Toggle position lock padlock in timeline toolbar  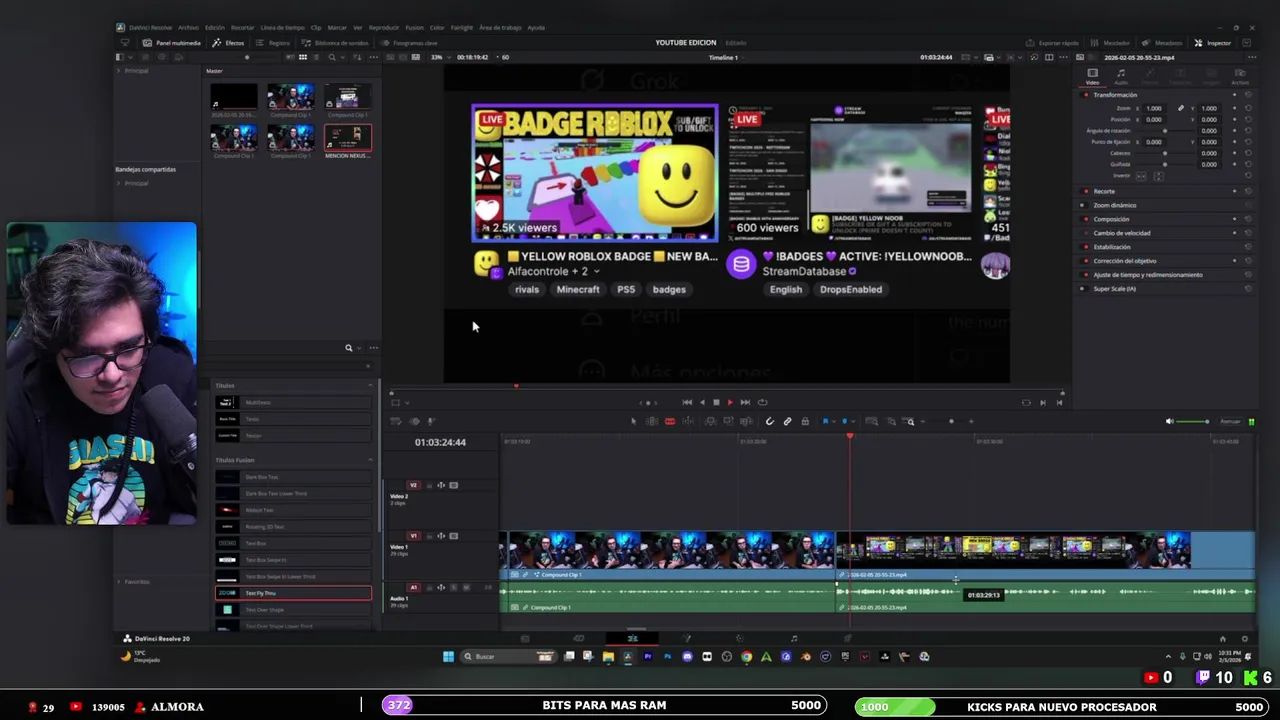[805, 421]
